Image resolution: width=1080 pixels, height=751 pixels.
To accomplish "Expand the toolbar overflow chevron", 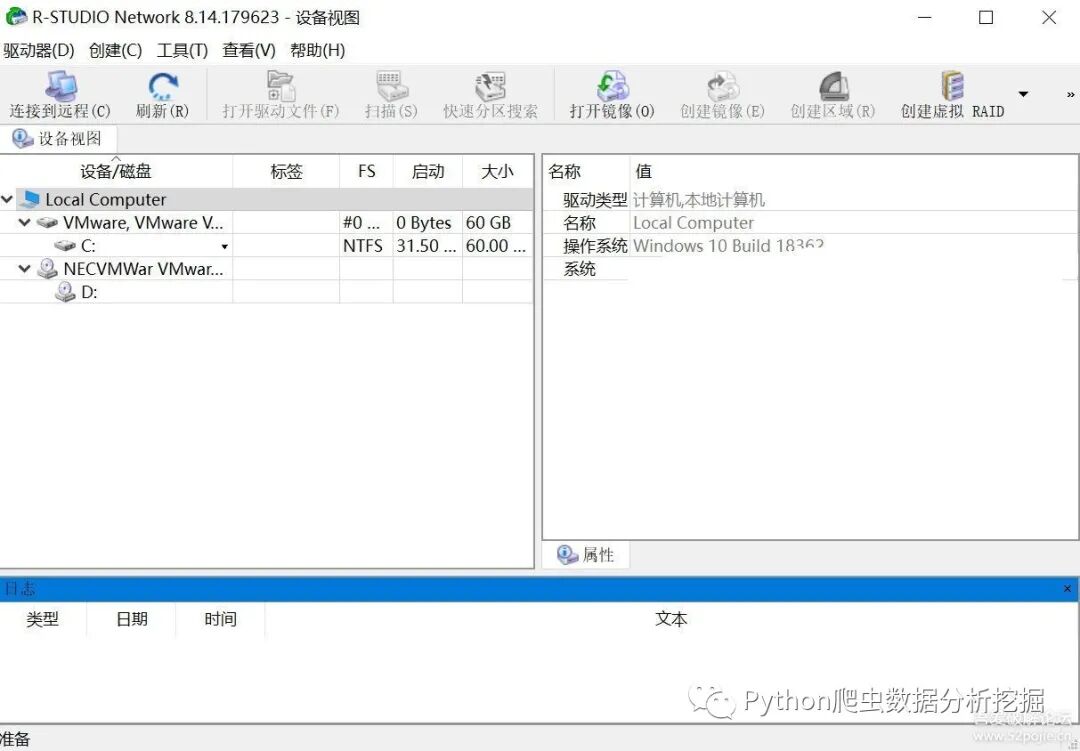I will click(1070, 94).
